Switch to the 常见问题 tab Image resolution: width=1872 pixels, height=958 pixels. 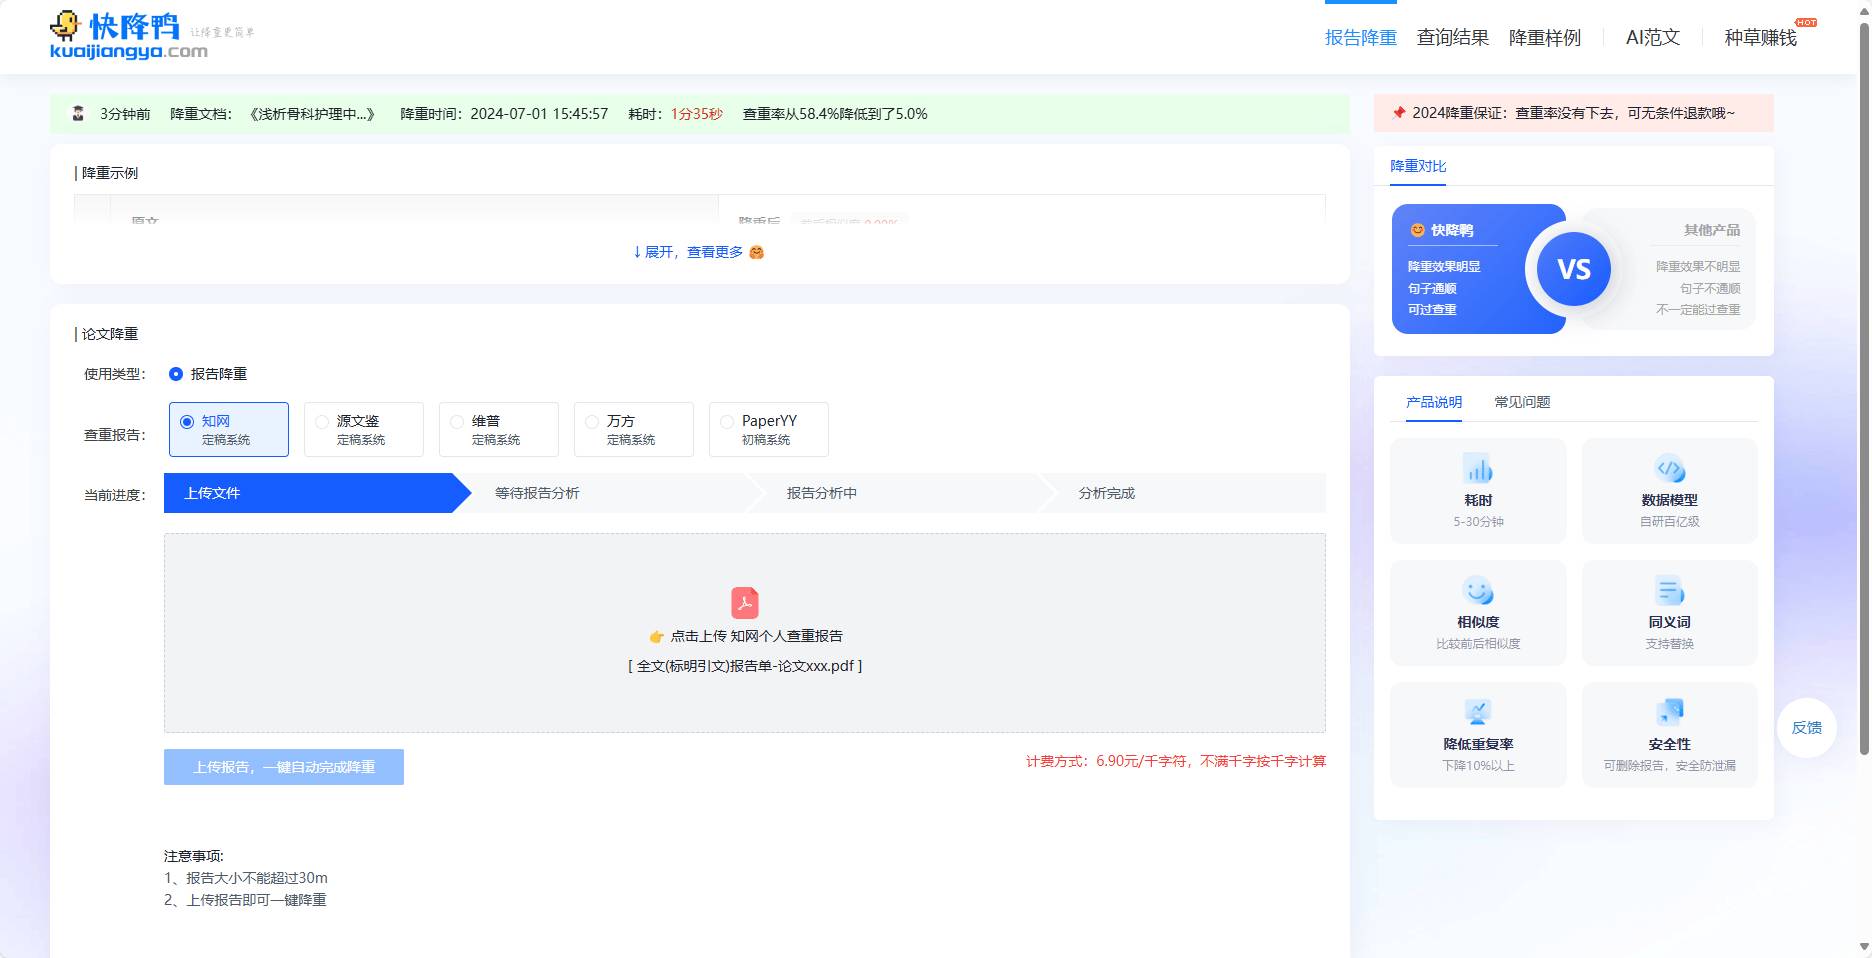click(x=1521, y=401)
